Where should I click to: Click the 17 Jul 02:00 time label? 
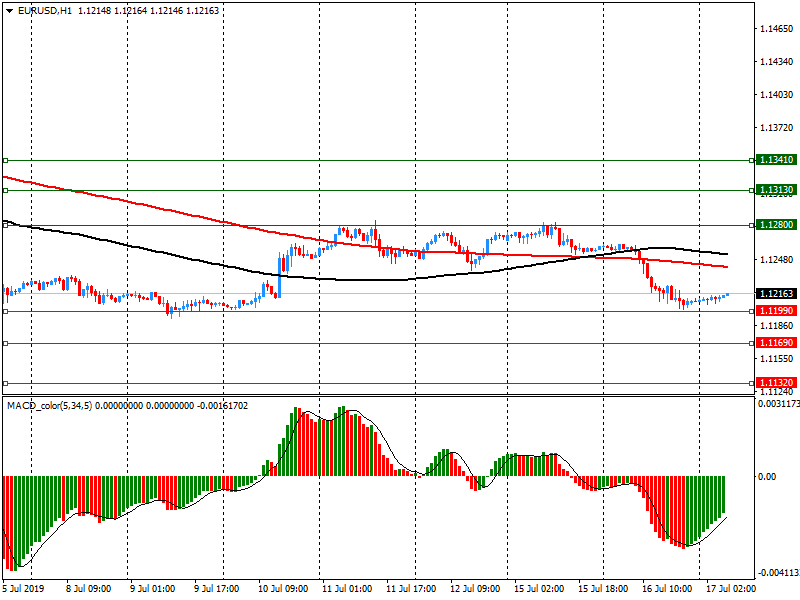731,589
